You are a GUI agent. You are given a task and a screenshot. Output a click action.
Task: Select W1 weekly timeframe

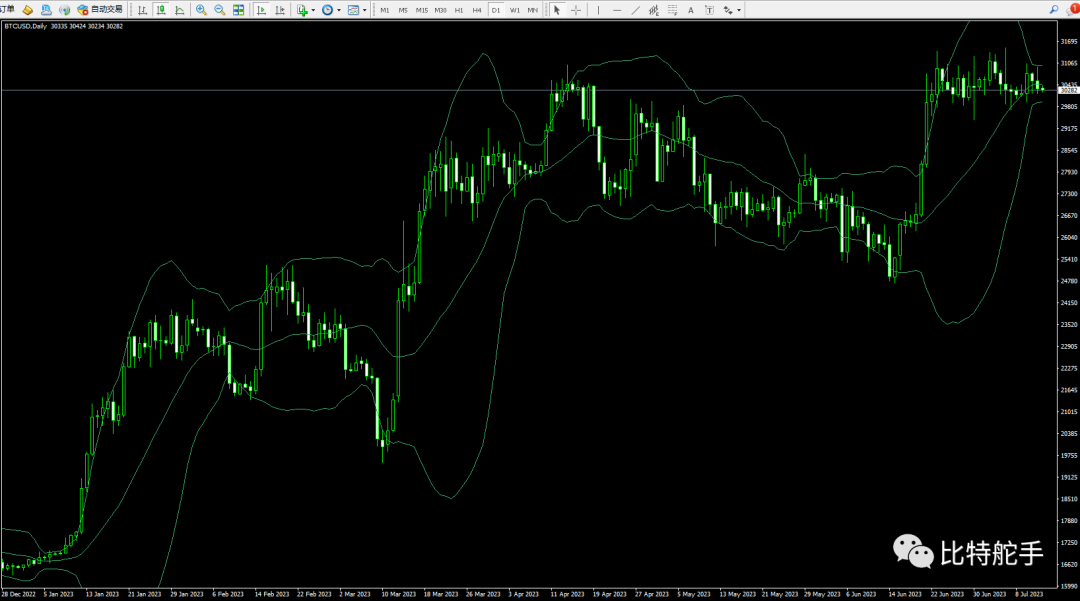[515, 10]
